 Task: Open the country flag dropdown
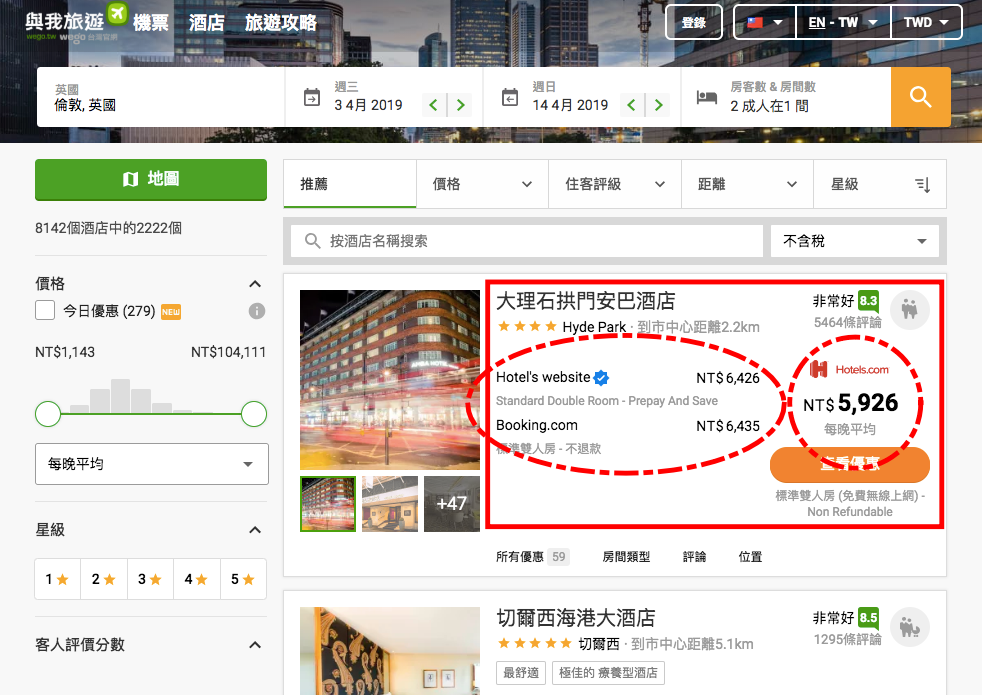tap(765, 23)
